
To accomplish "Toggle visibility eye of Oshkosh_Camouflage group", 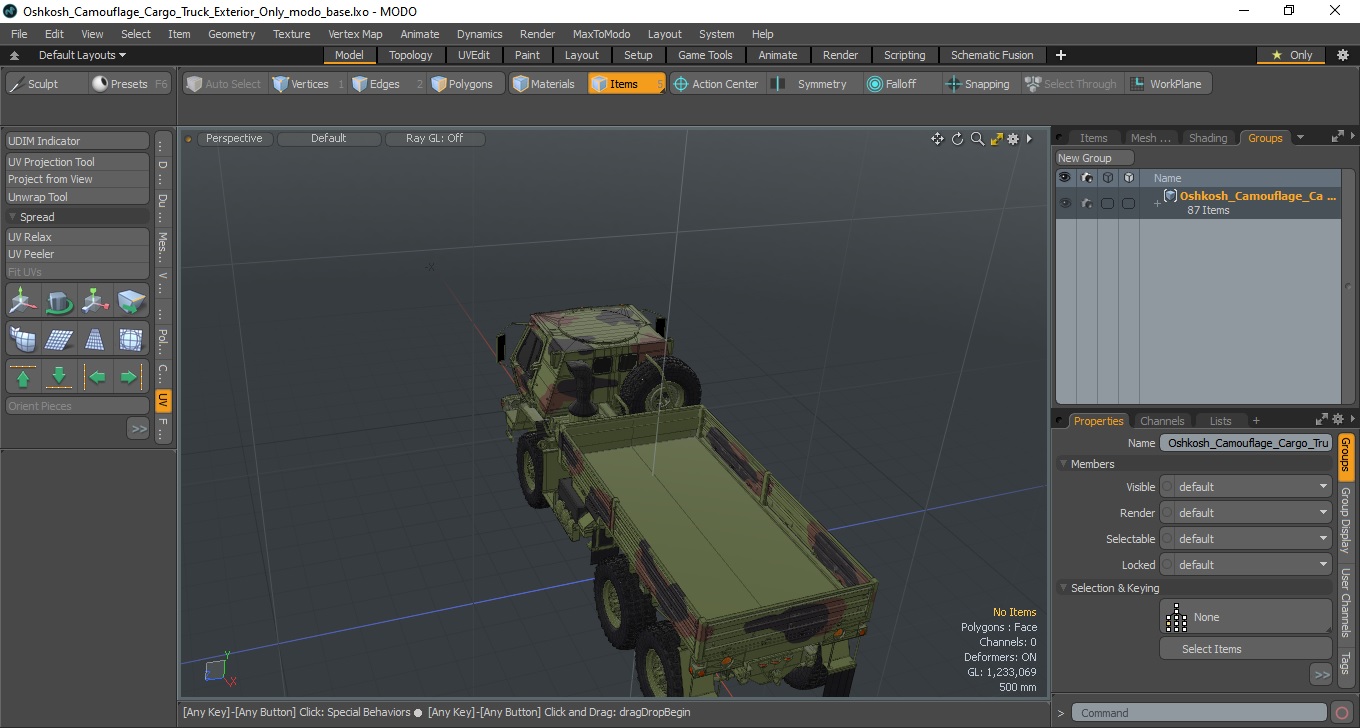I will 1065,203.
